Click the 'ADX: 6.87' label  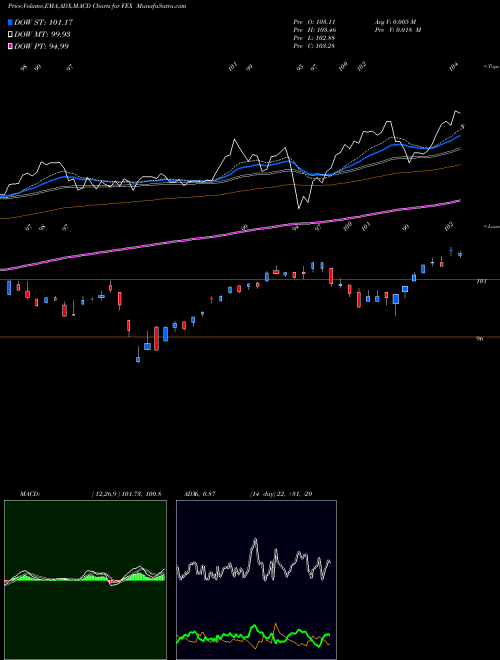pyautogui.click(x=200, y=494)
